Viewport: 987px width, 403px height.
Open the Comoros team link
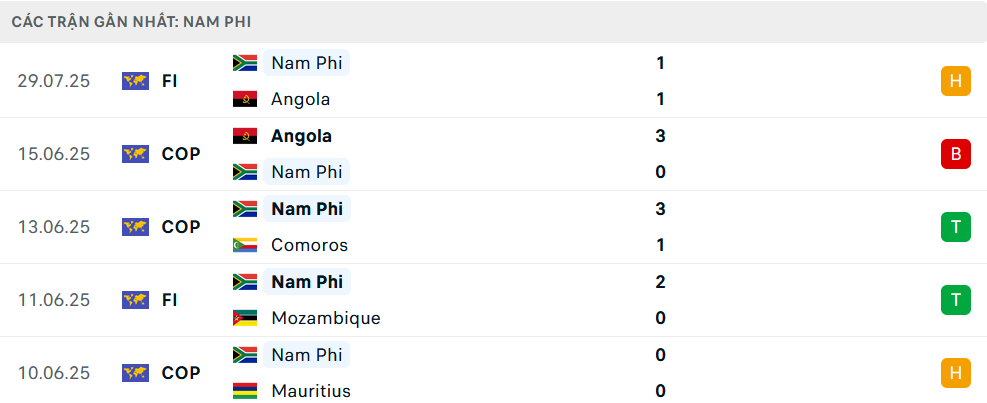[x=310, y=245]
